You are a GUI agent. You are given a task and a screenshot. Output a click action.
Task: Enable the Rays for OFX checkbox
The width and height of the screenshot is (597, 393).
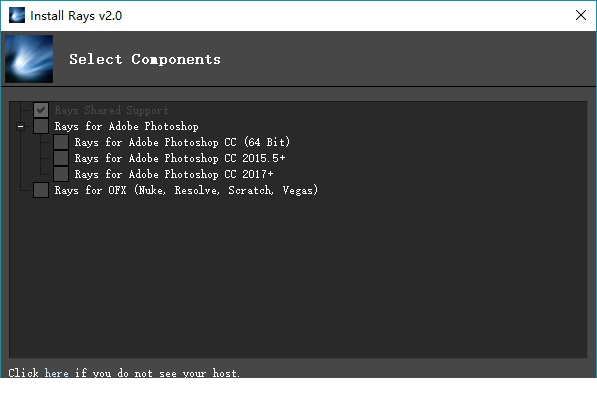[41, 190]
